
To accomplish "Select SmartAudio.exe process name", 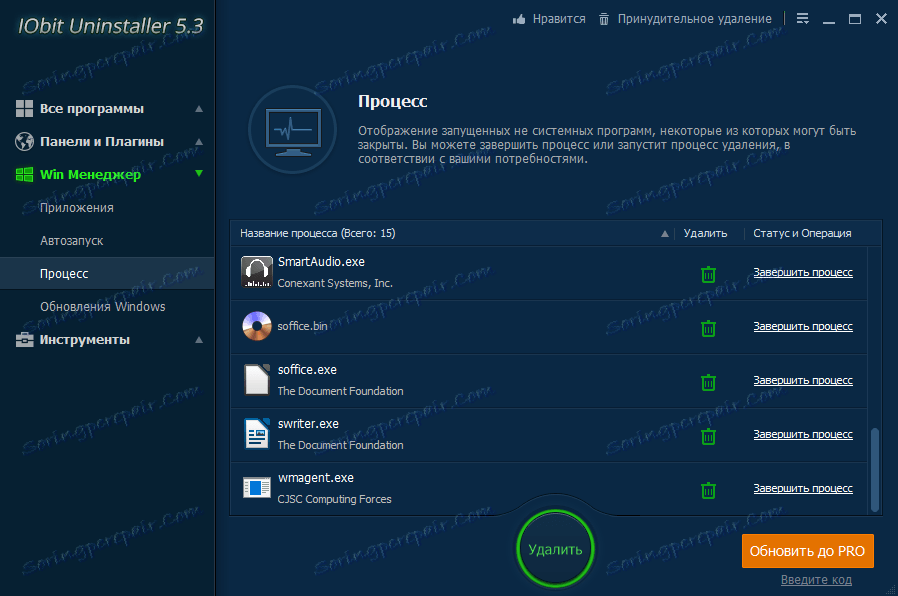I will tap(321, 262).
